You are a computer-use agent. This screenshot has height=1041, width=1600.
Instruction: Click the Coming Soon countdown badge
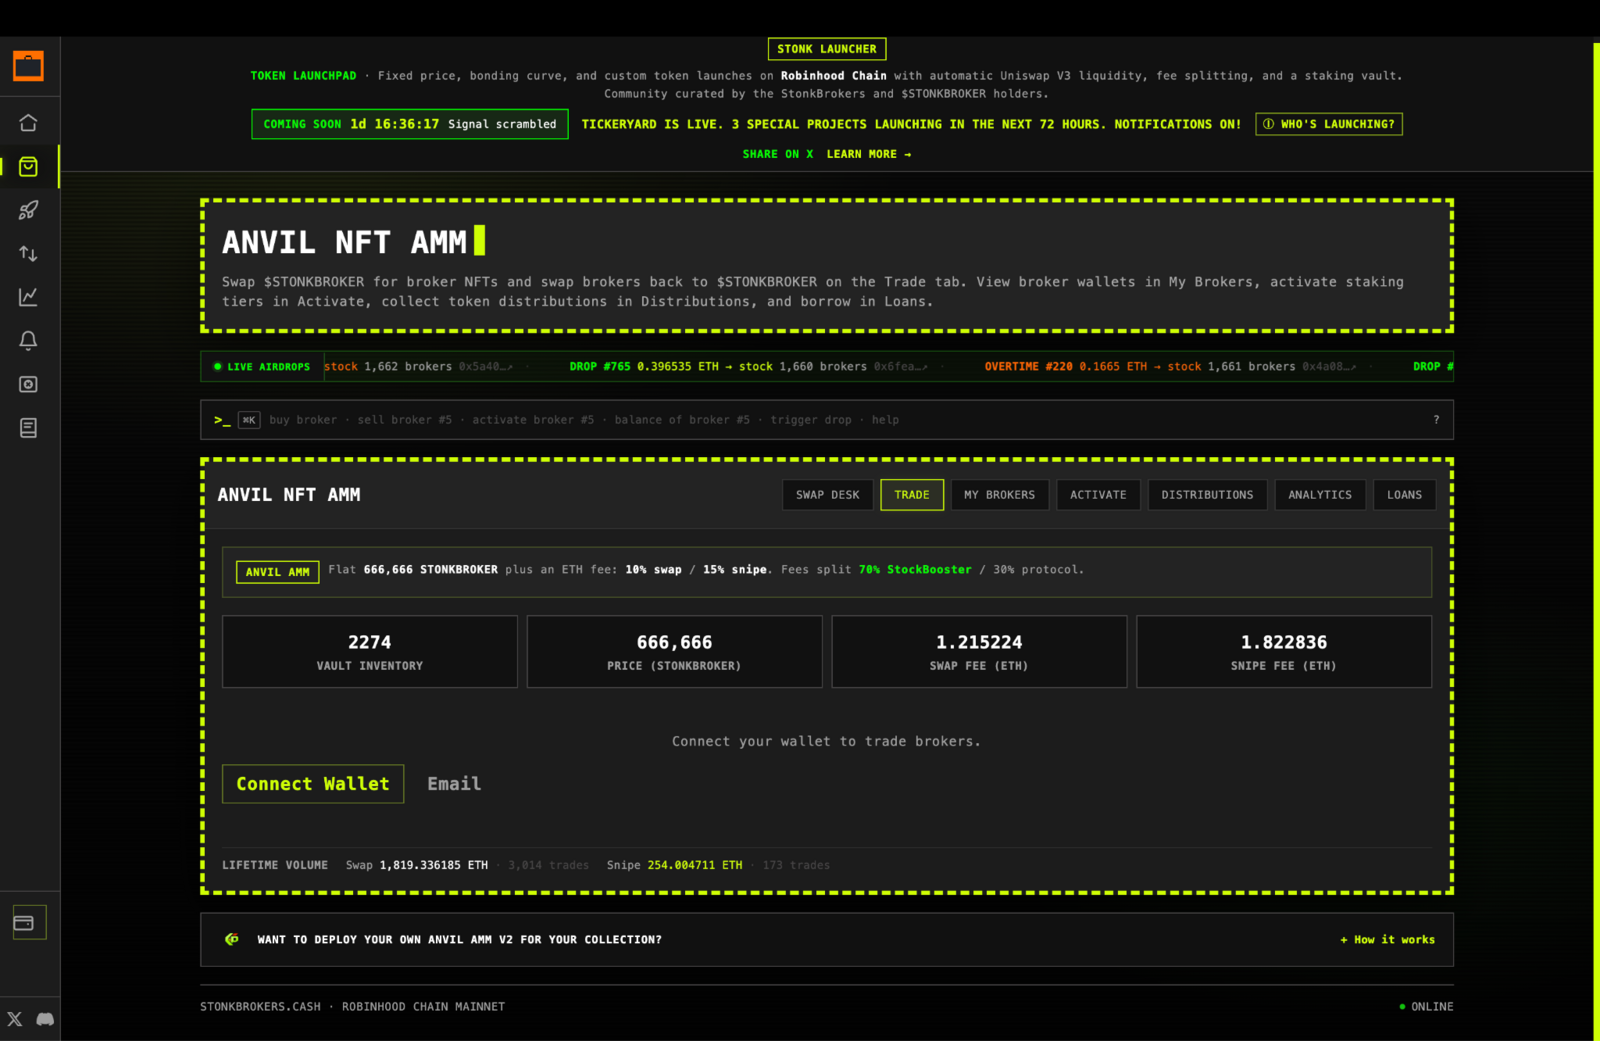pos(410,124)
